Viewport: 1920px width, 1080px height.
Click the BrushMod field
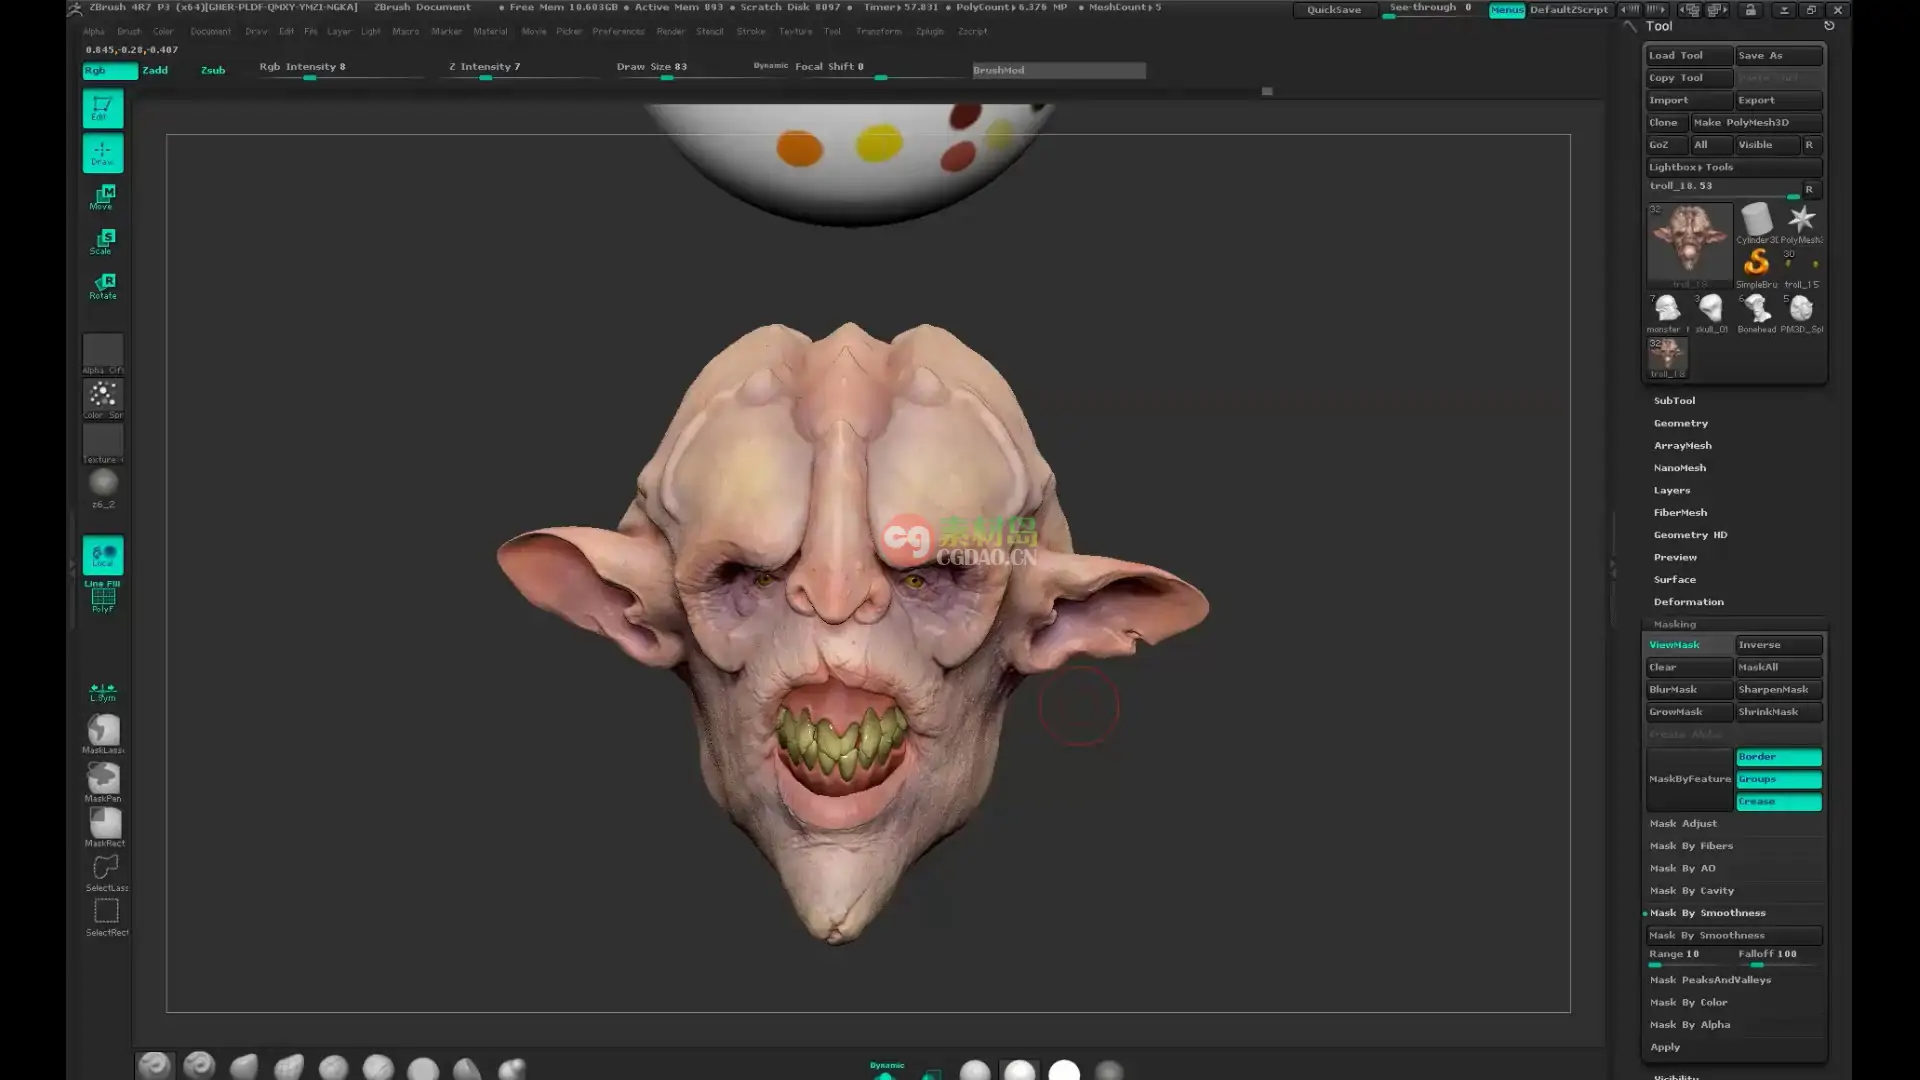coord(1059,70)
